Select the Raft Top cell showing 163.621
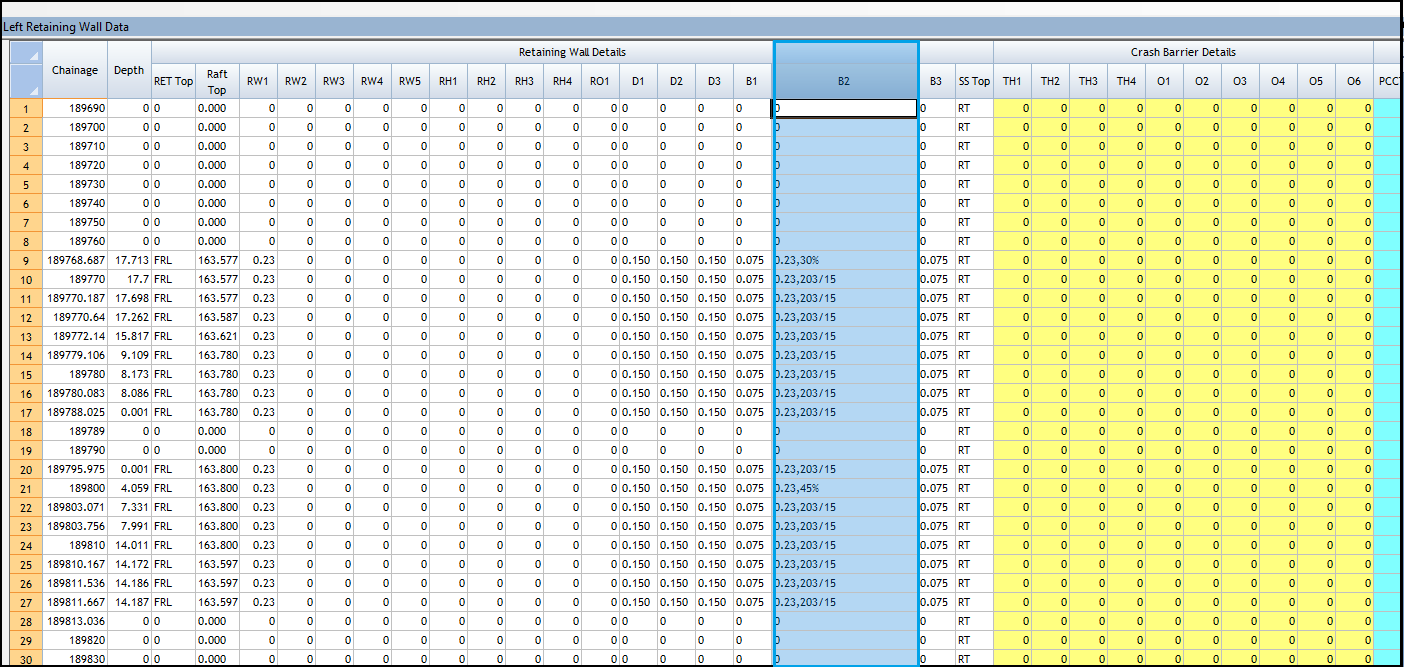The image size is (1404, 667). [x=217, y=336]
